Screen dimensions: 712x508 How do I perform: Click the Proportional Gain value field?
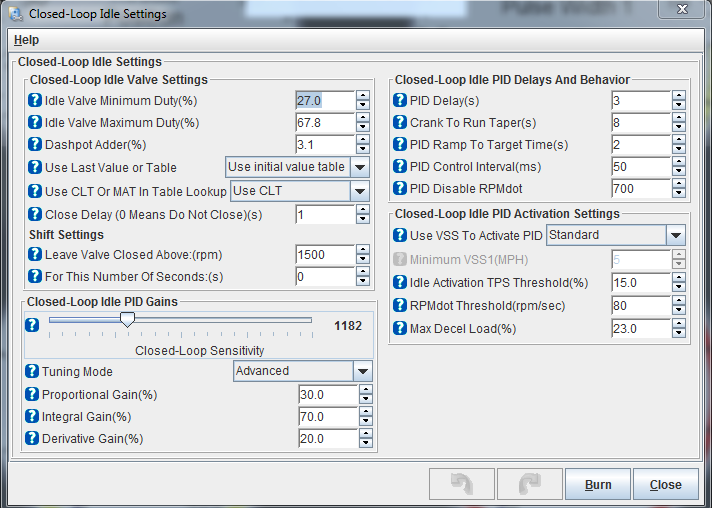pyautogui.click(x=328, y=394)
